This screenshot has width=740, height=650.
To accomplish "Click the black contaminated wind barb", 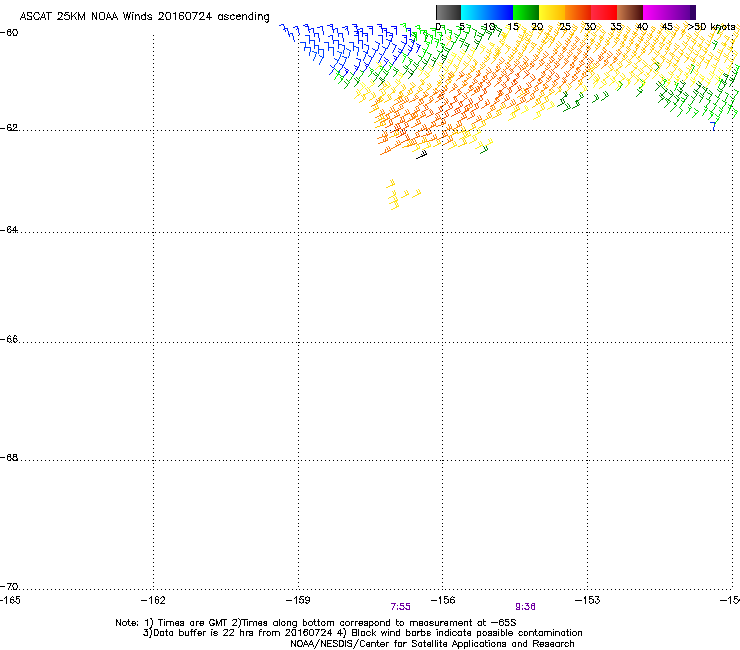I will click(421, 155).
